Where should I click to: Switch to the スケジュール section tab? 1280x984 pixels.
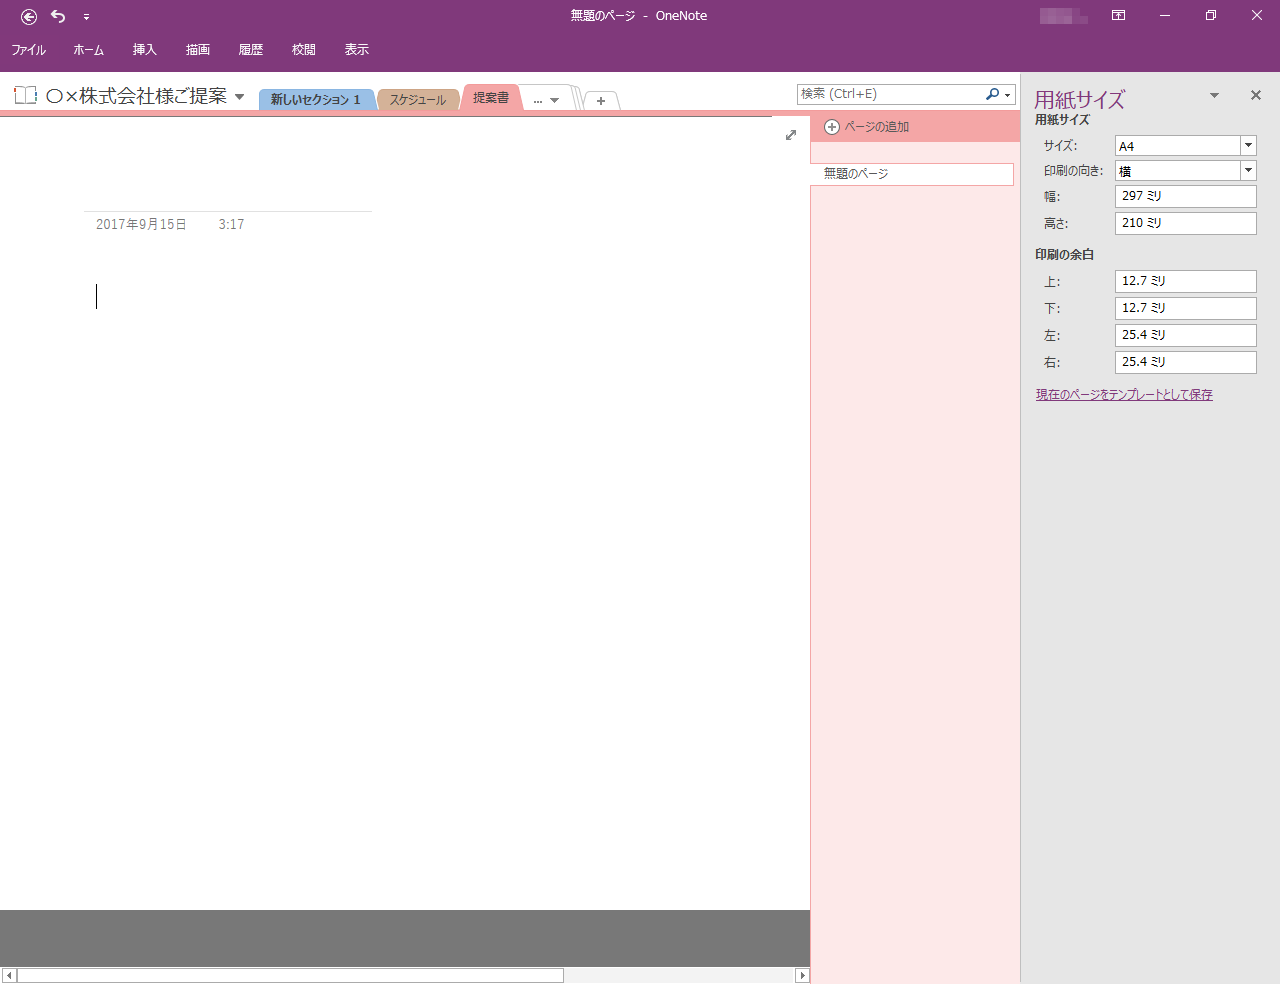point(418,100)
